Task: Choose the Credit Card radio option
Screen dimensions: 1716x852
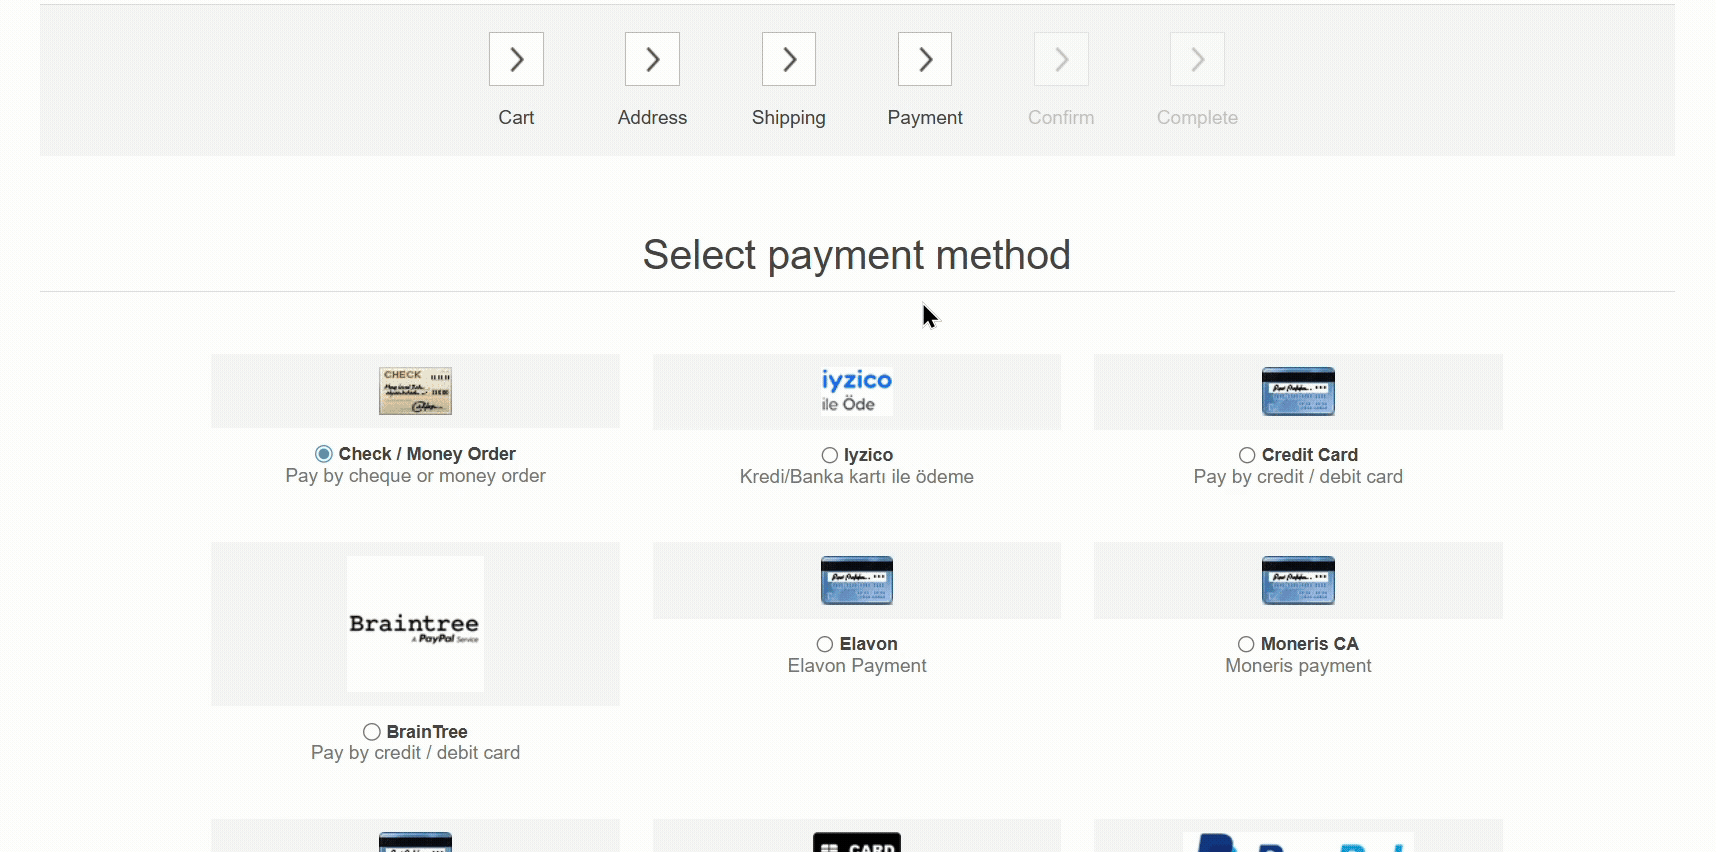Action: click(x=1247, y=455)
